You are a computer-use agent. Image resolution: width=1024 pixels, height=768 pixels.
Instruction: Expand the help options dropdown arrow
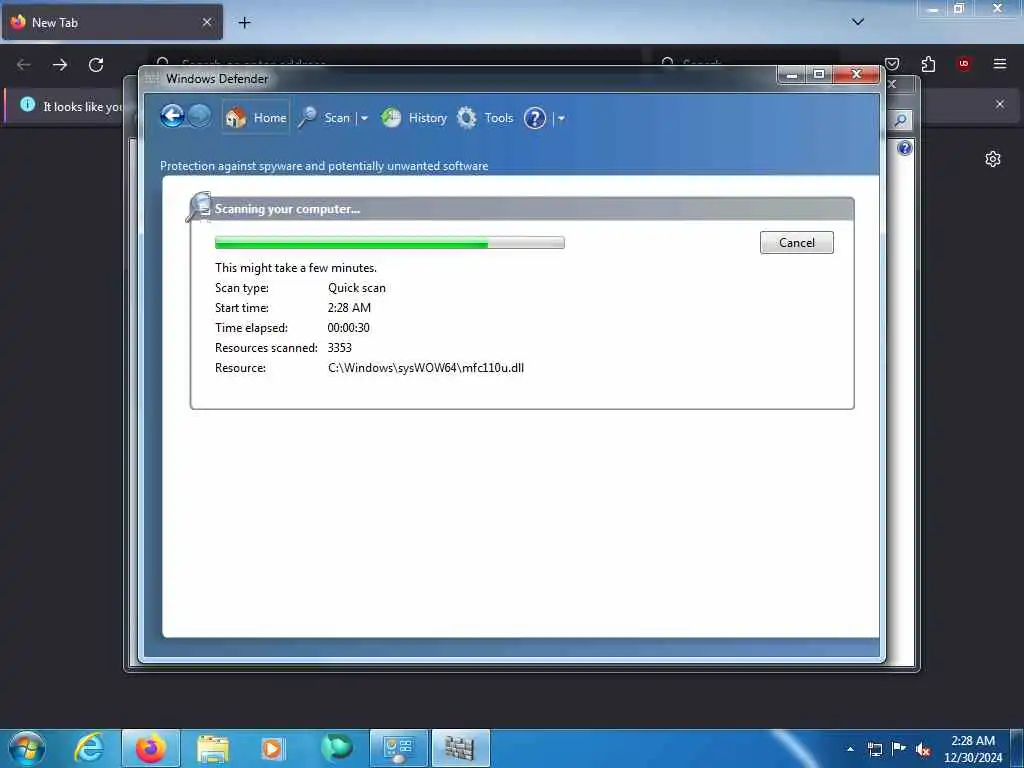(x=561, y=118)
